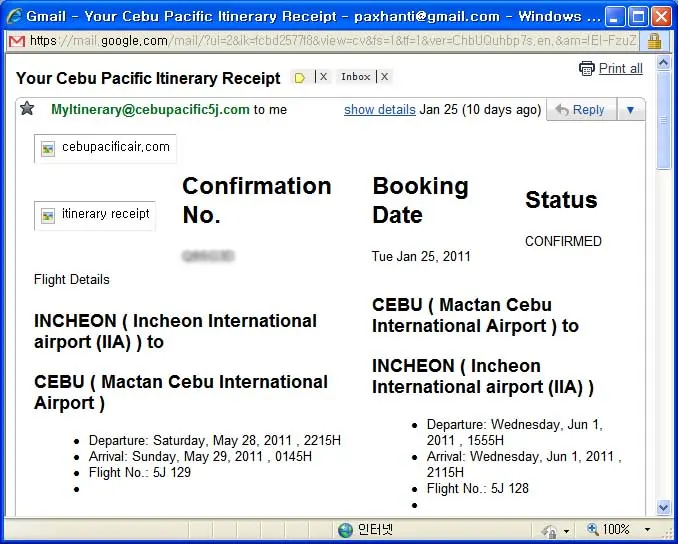Remove the yellow label using its X
The height and width of the screenshot is (544, 678).
click(323, 77)
